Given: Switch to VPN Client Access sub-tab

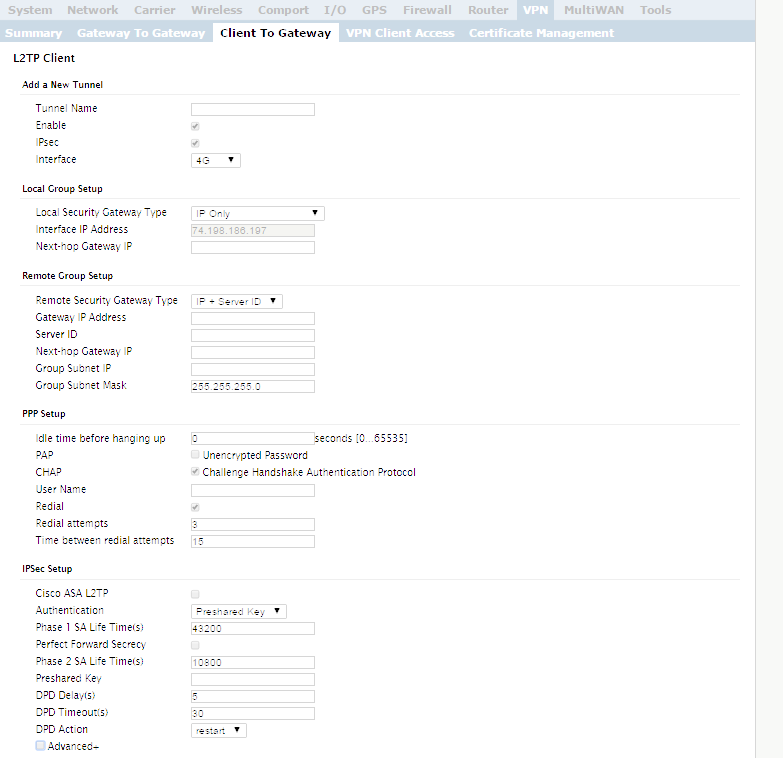Looking at the screenshot, I should pyautogui.click(x=400, y=33).
